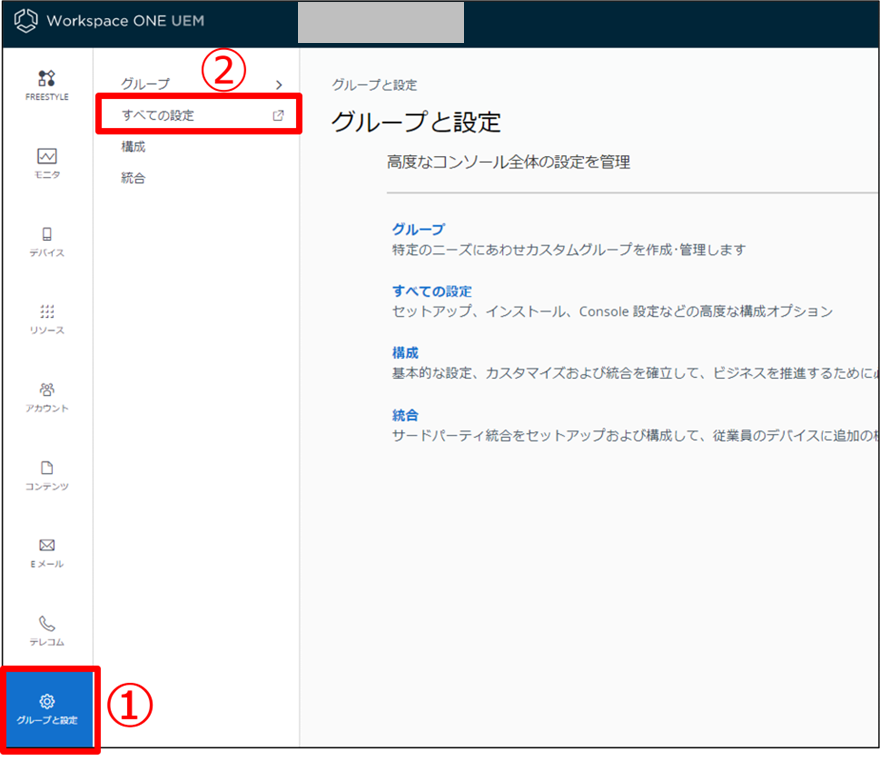
Task: Click the description starting with サードパーティ統合
Action: coord(635,435)
